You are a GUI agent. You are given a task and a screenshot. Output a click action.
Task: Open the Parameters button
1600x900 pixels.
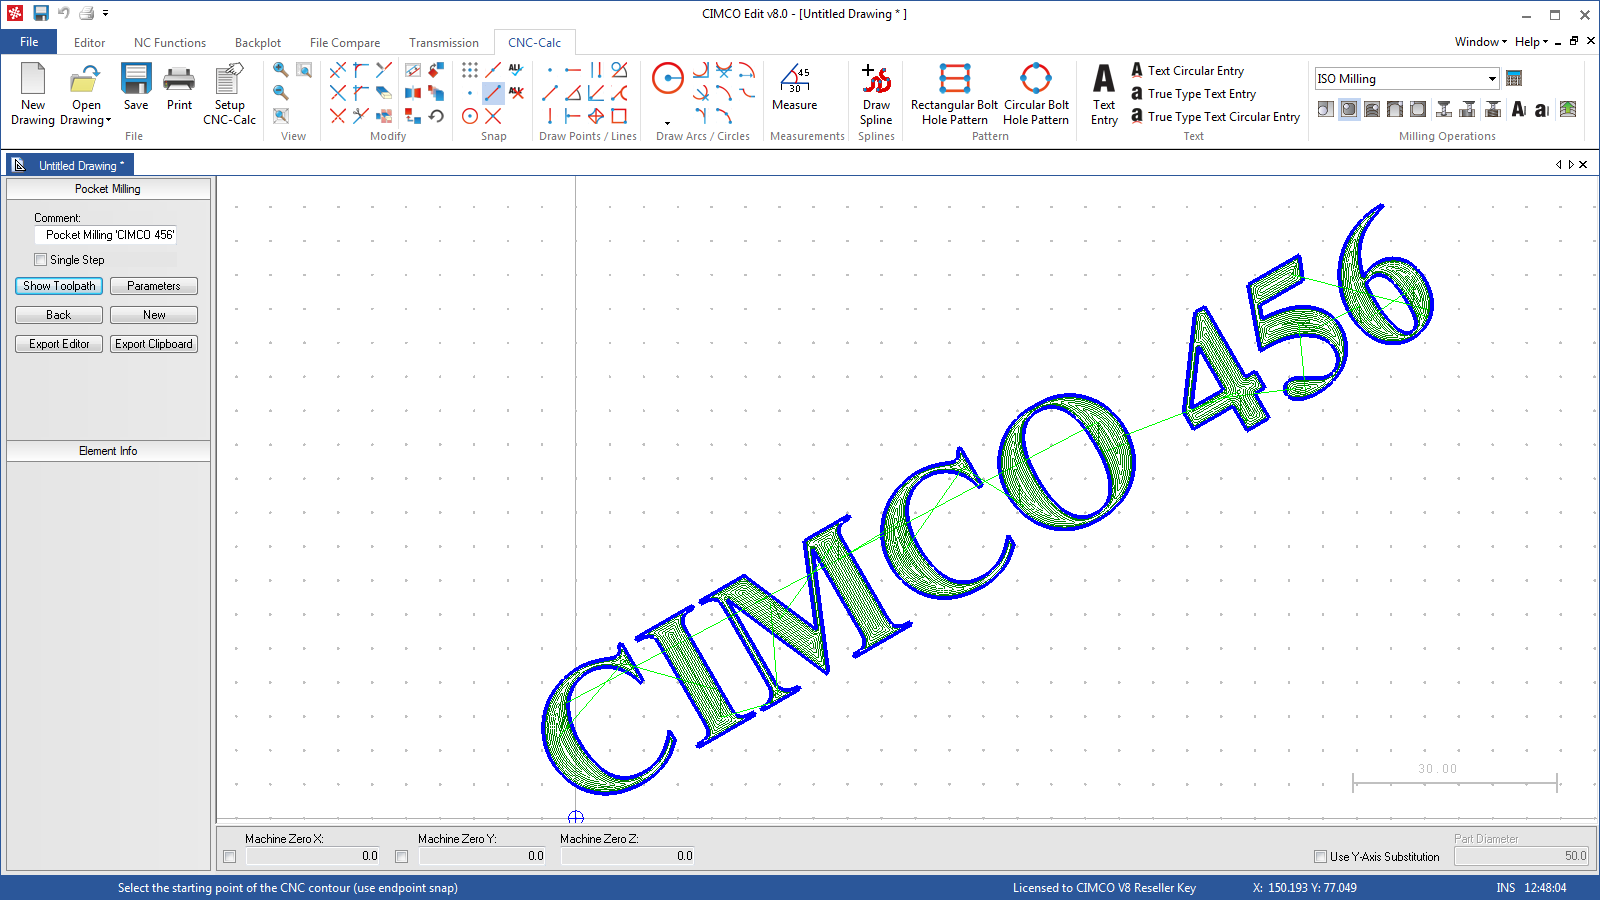pos(154,286)
